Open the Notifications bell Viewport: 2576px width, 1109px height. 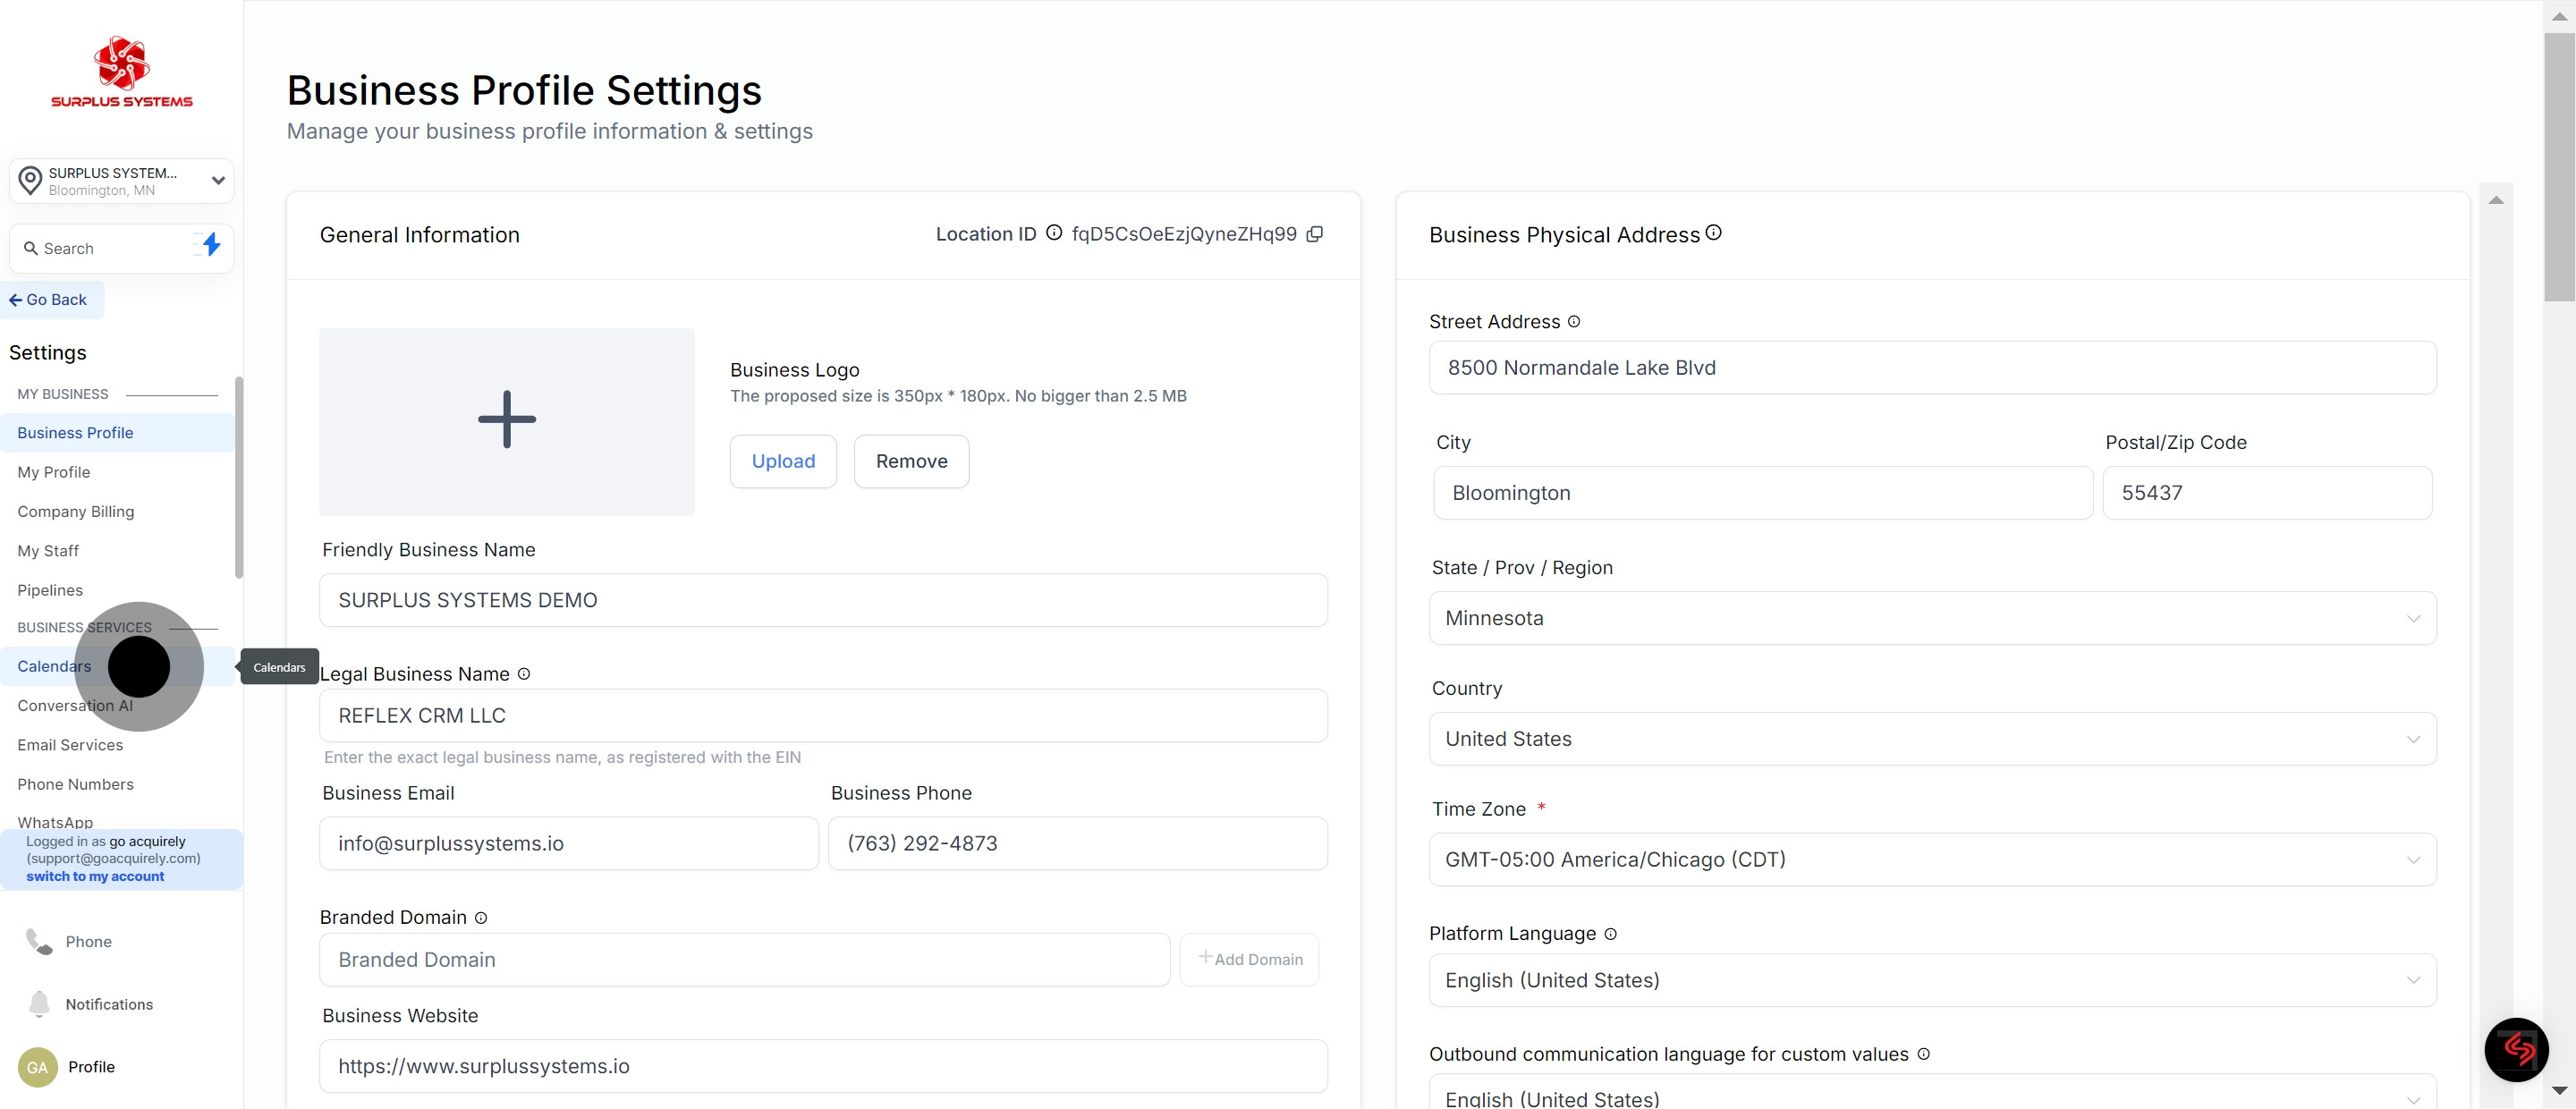pyautogui.click(x=39, y=1004)
